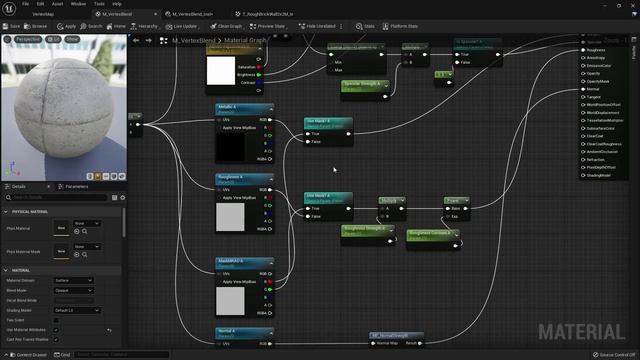
Task: Click Preview State in the toolbar
Action: click(x=267, y=26)
